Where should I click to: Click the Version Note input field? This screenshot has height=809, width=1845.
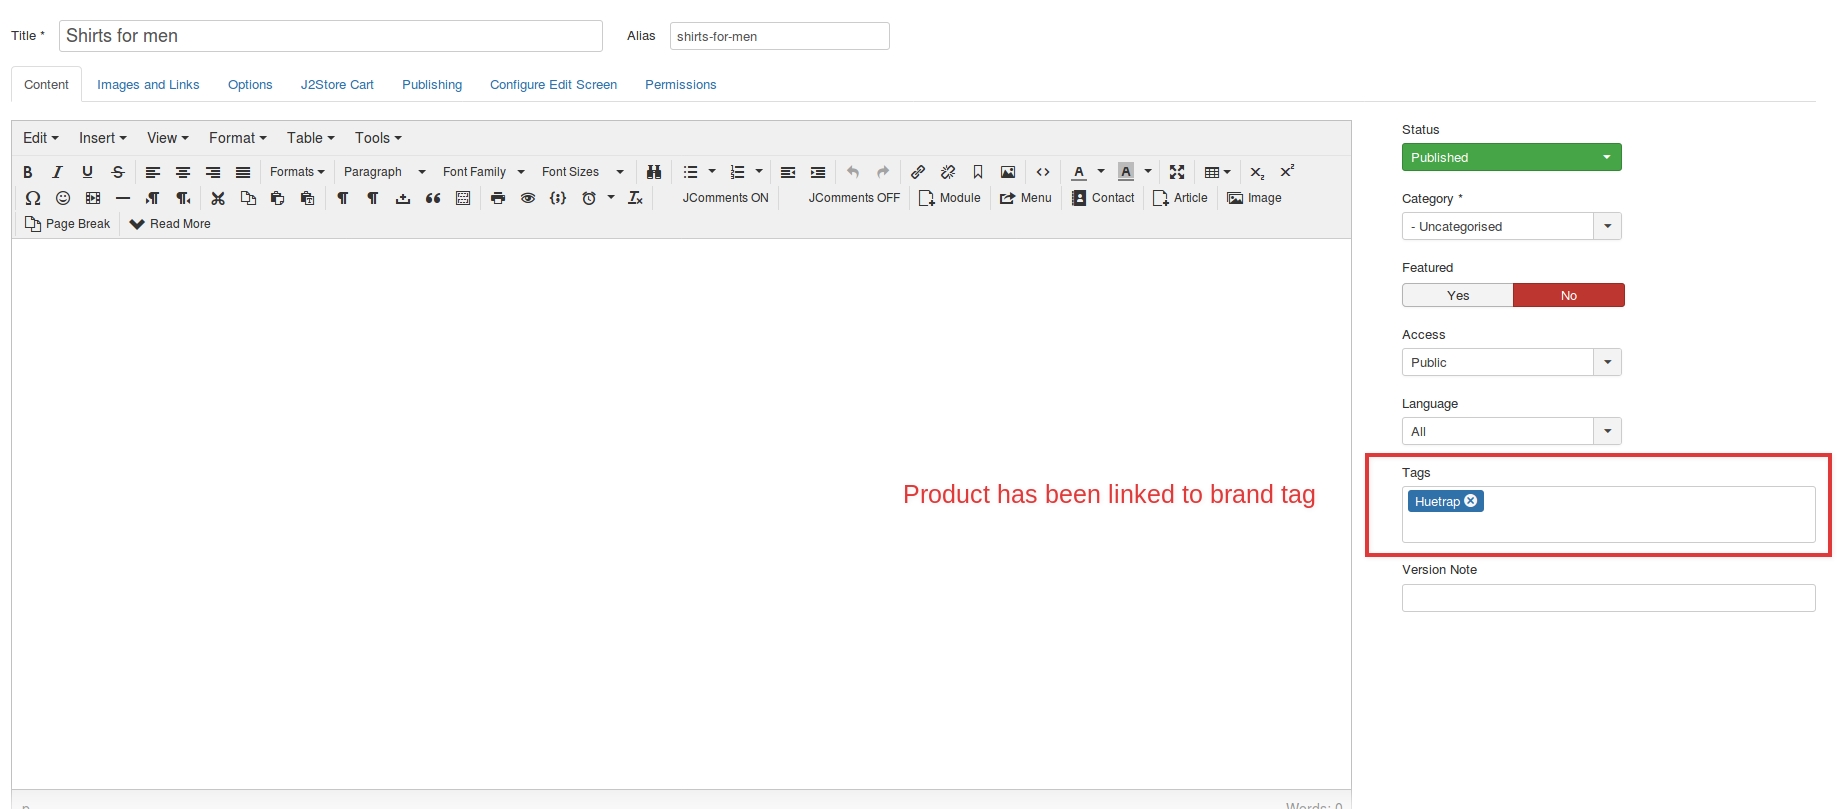1608,598
